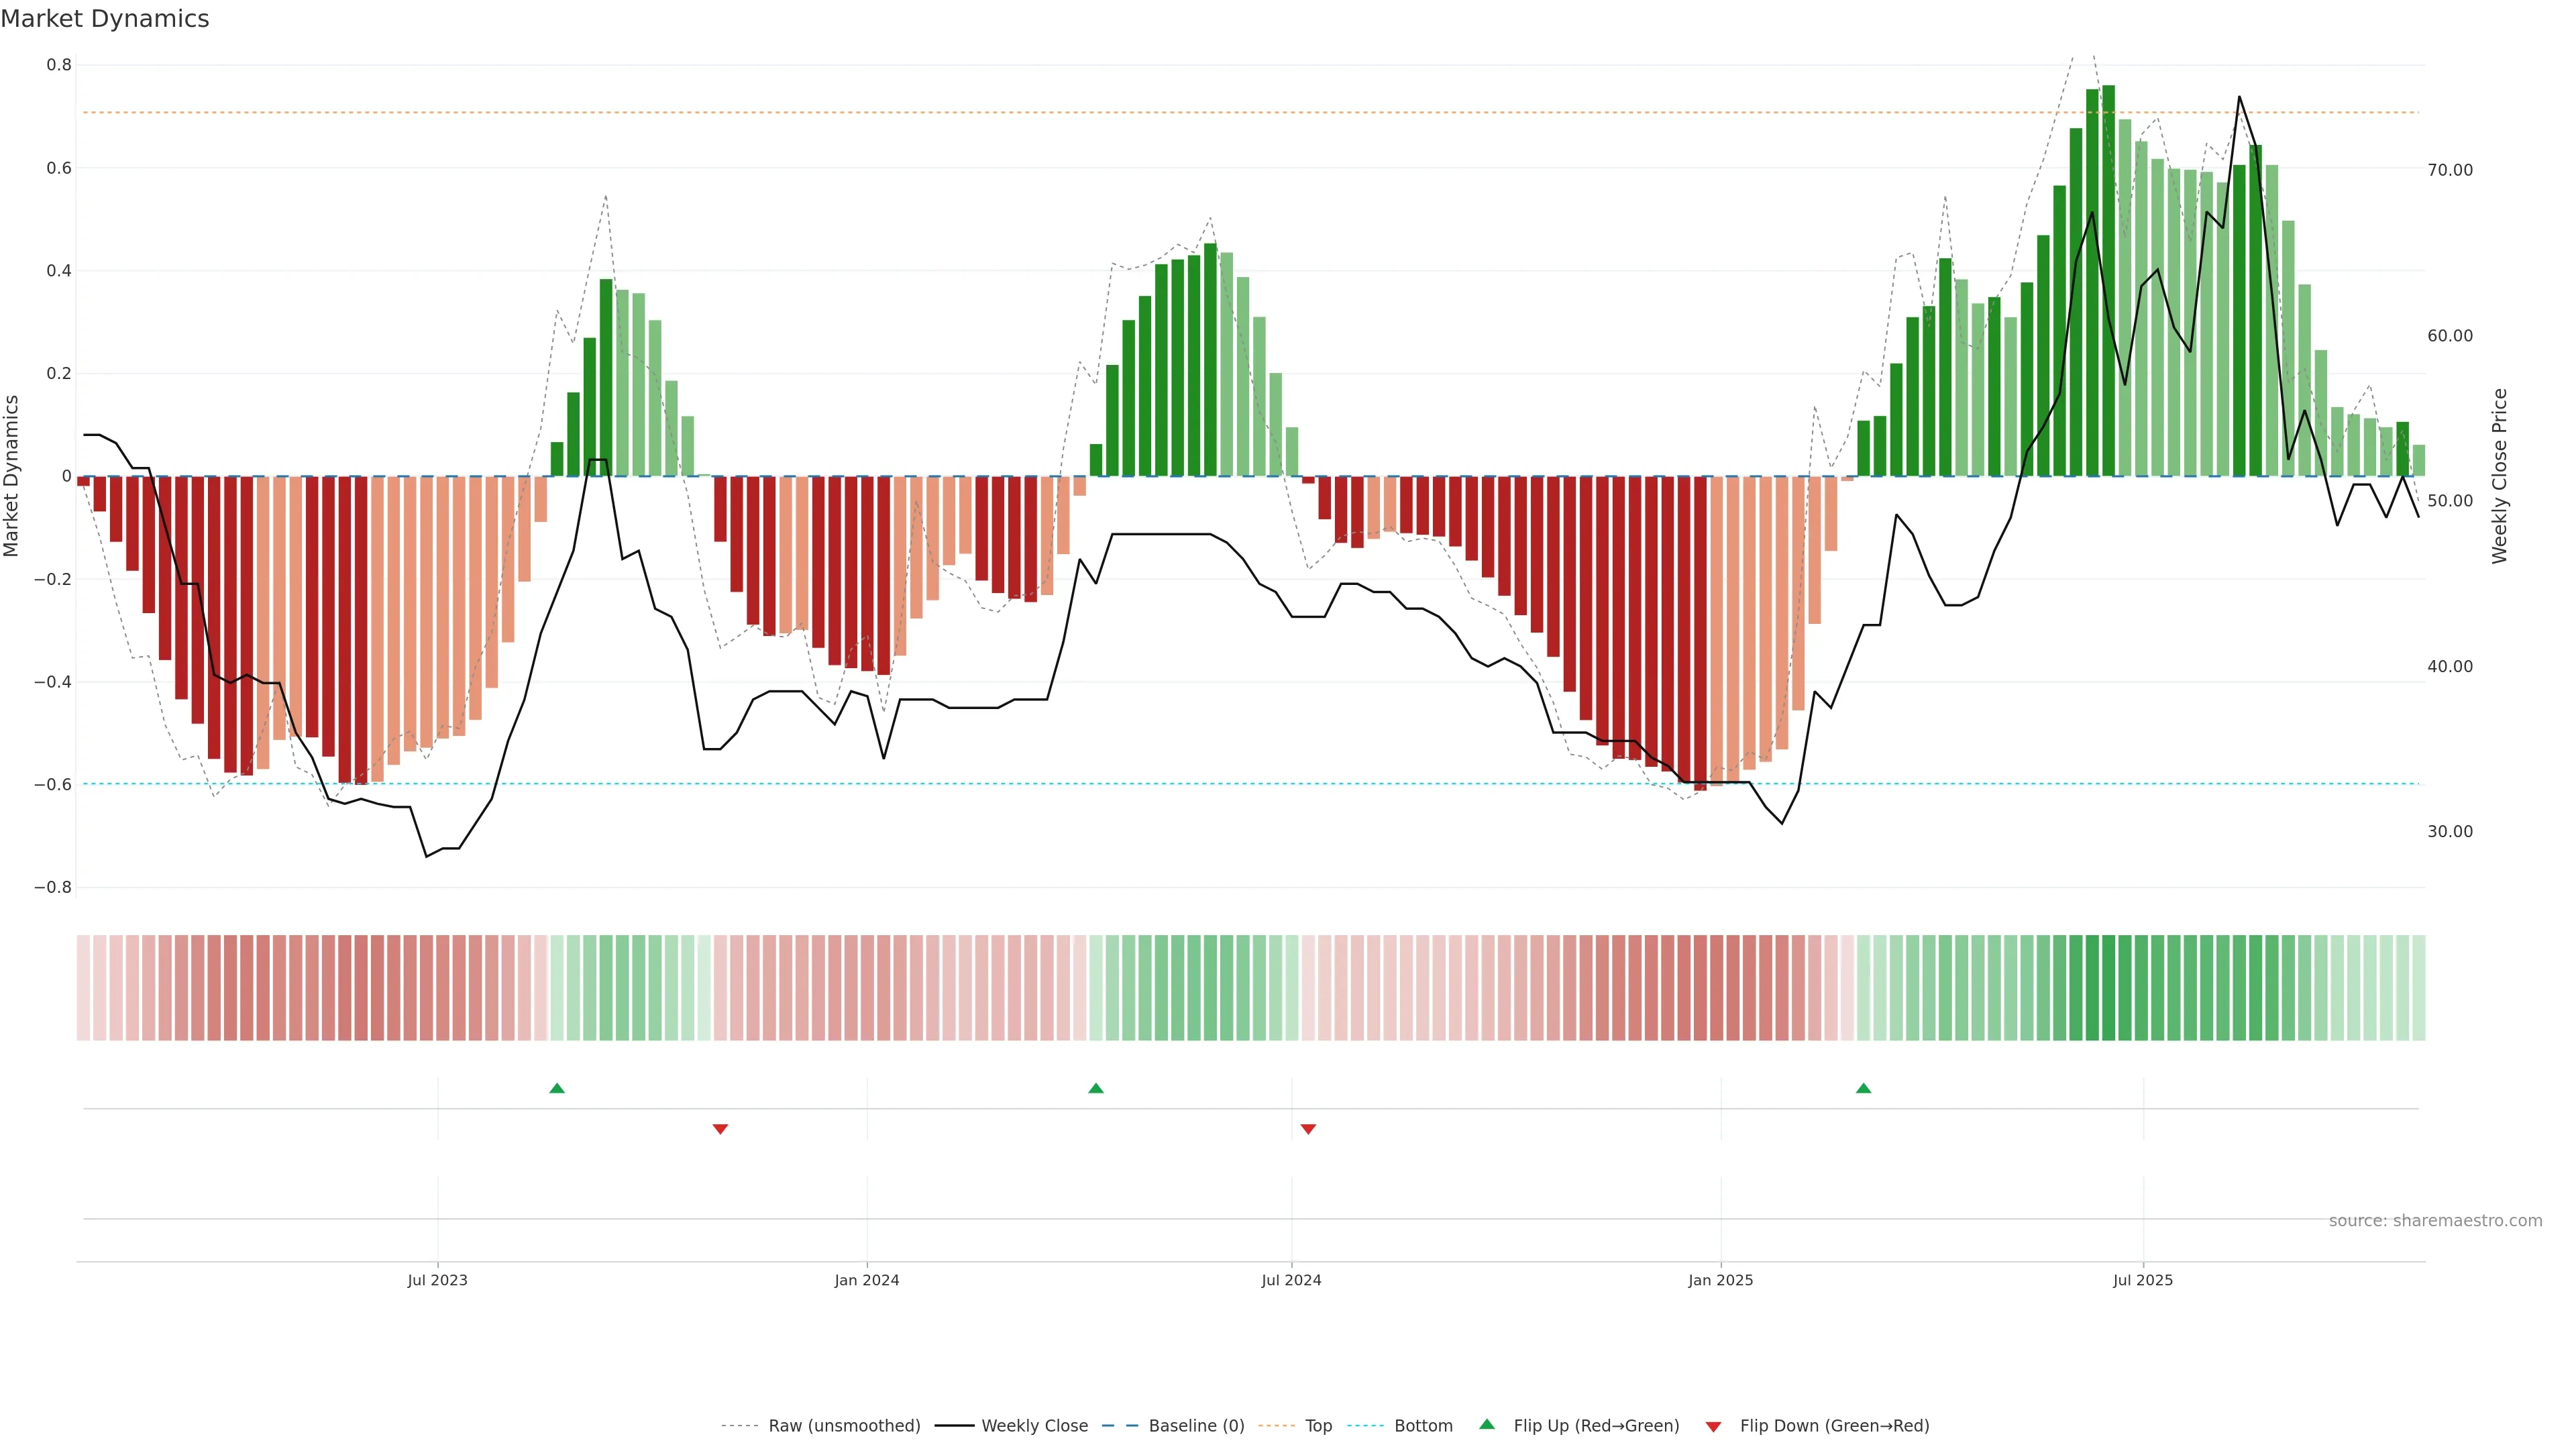Toggle the Bottom threshold legend entry
This screenshot has width=2576, height=1449.
(x=1423, y=1426)
